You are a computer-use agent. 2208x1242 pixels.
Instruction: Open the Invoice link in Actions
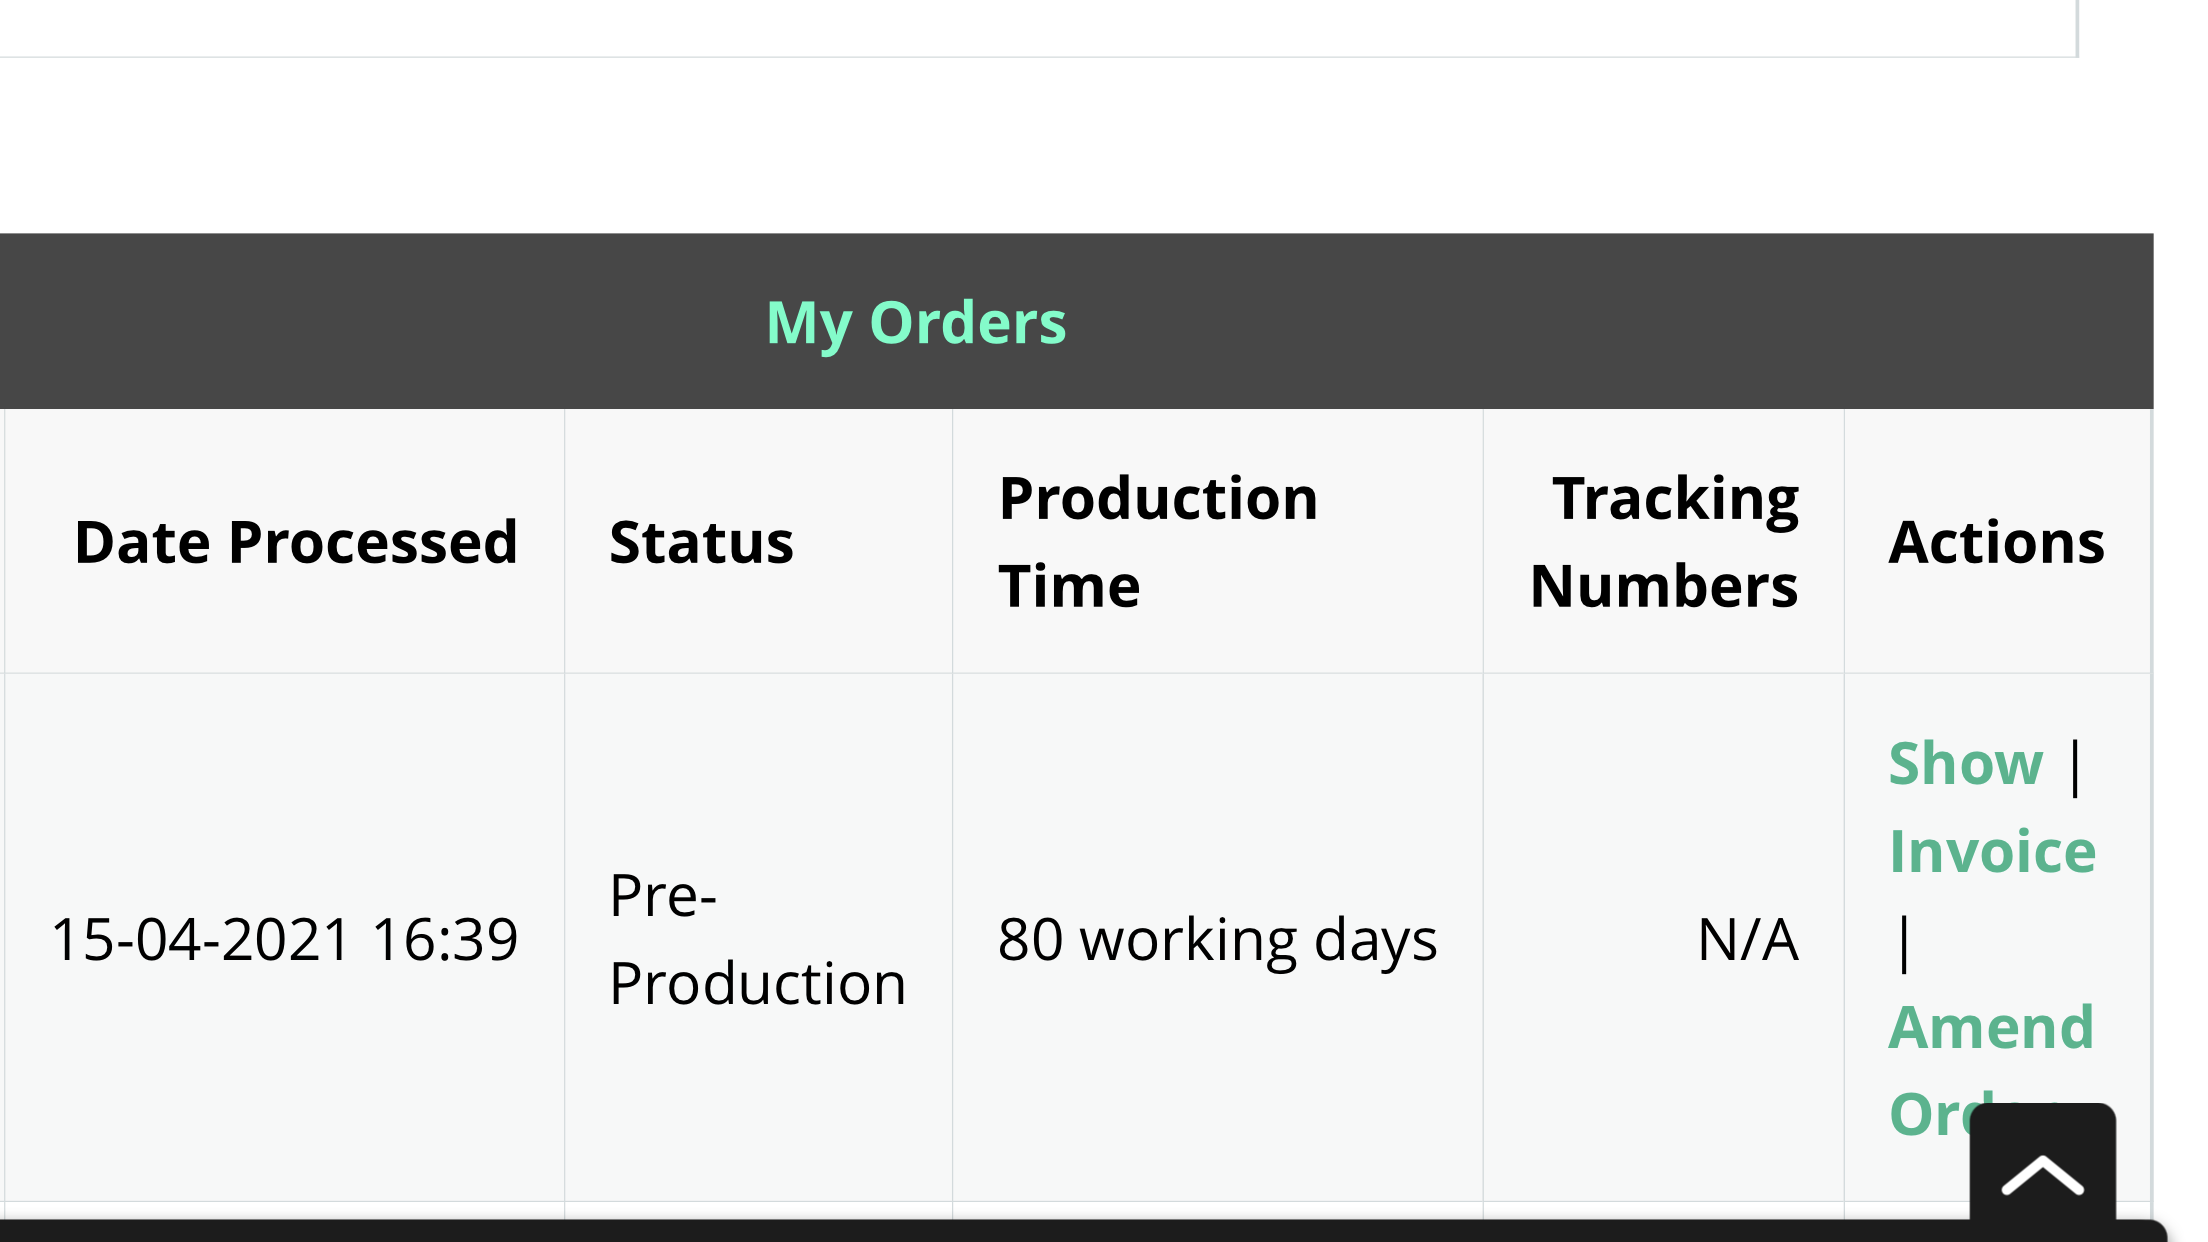coord(1992,852)
